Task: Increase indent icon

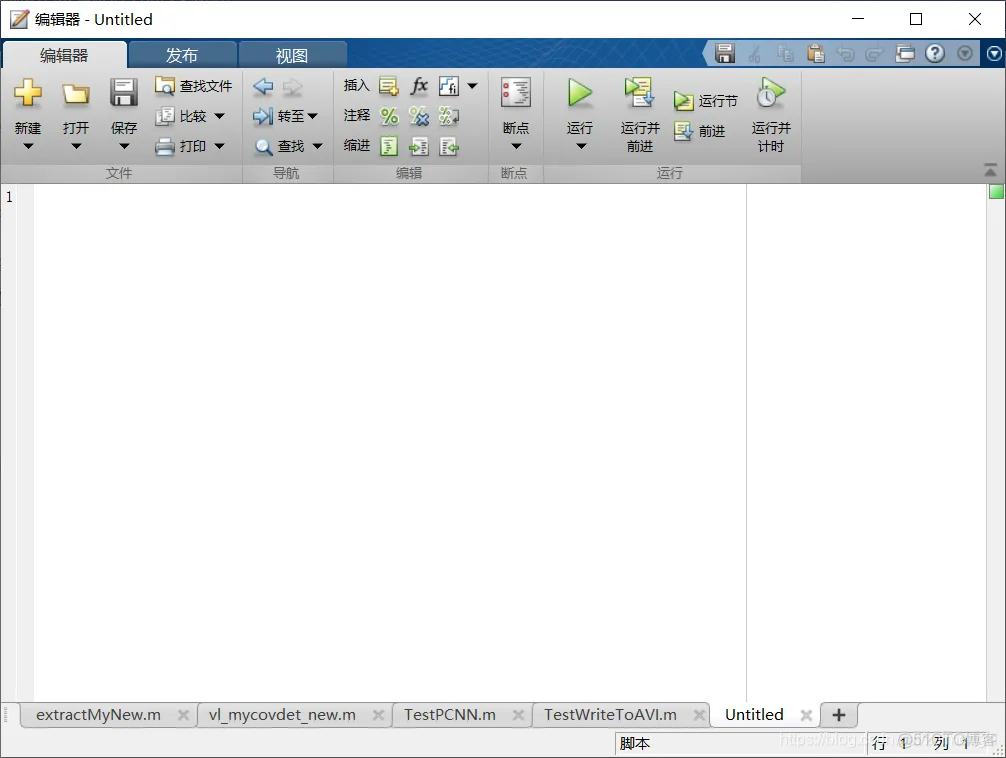Action: (419, 146)
